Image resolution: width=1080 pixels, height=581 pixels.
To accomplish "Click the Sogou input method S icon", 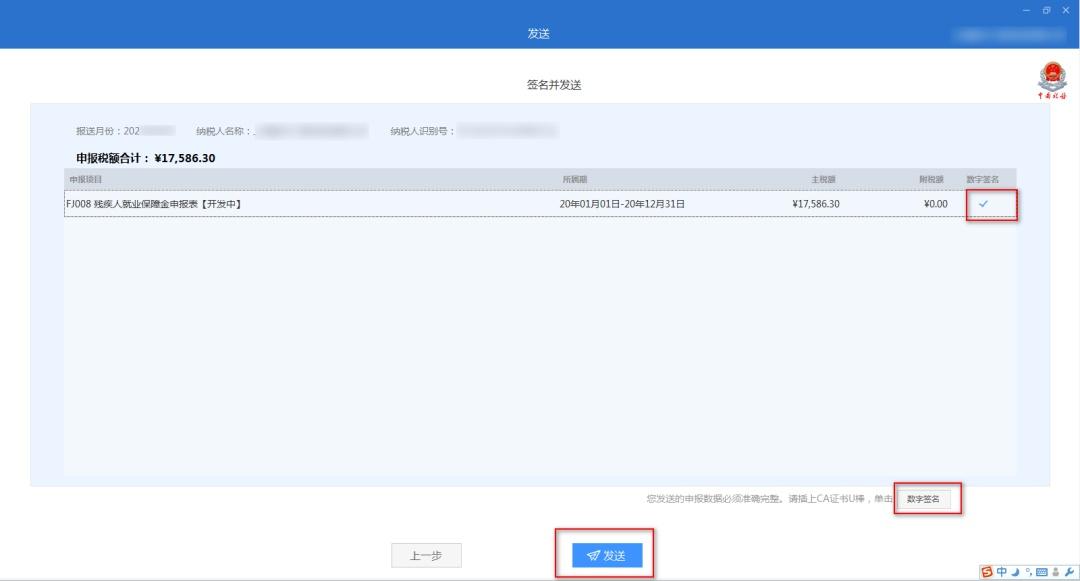I will click(x=987, y=572).
